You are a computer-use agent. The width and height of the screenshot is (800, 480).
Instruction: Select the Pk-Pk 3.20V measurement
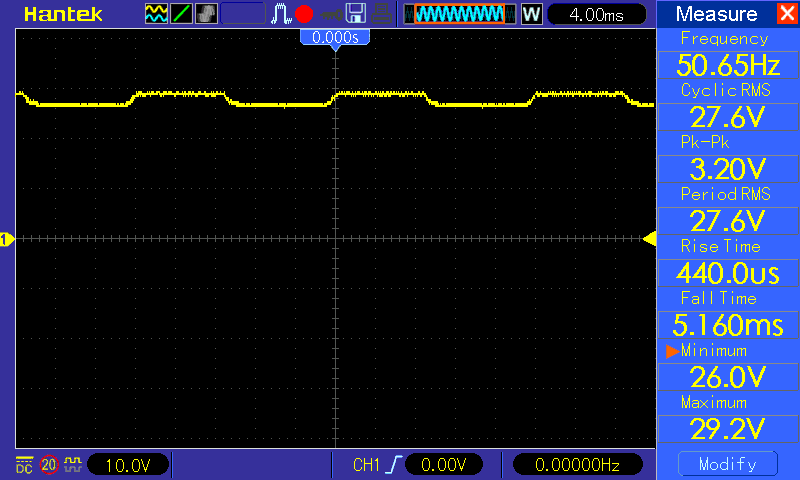728,157
